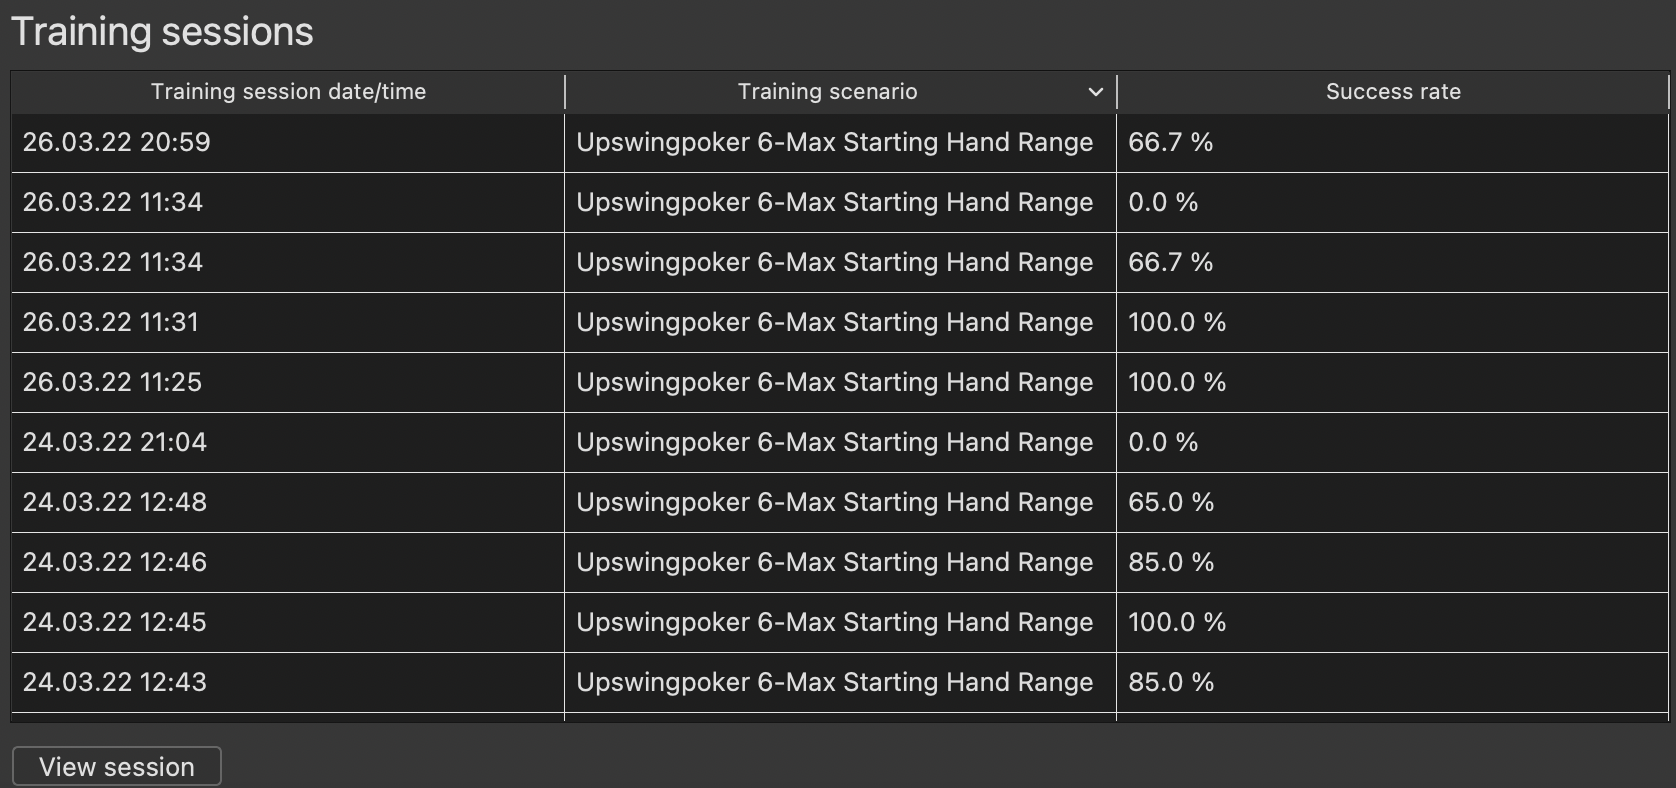This screenshot has width=1676, height=788.
Task: Click the success rate for 24.03.22 21:04
Action: point(1163,442)
